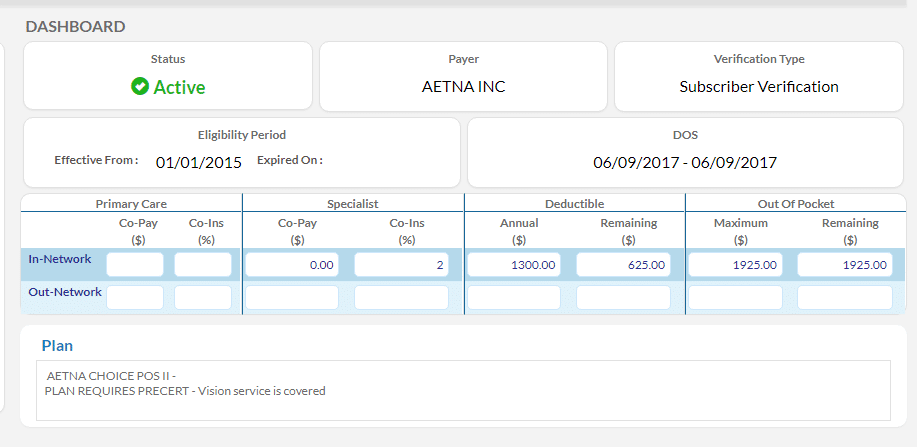Click the green Active status checkmark icon
The image size is (917, 447).
[140, 87]
